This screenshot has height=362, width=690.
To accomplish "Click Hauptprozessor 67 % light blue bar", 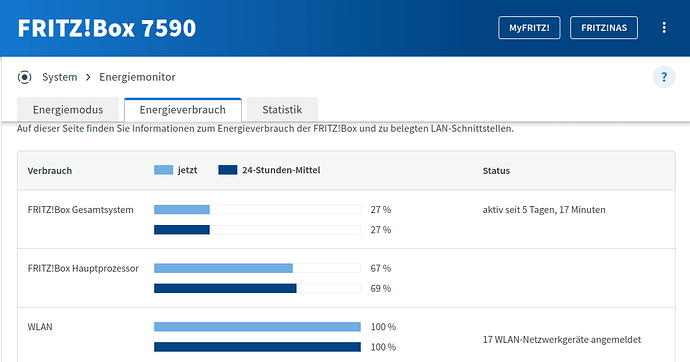I will (x=223, y=268).
